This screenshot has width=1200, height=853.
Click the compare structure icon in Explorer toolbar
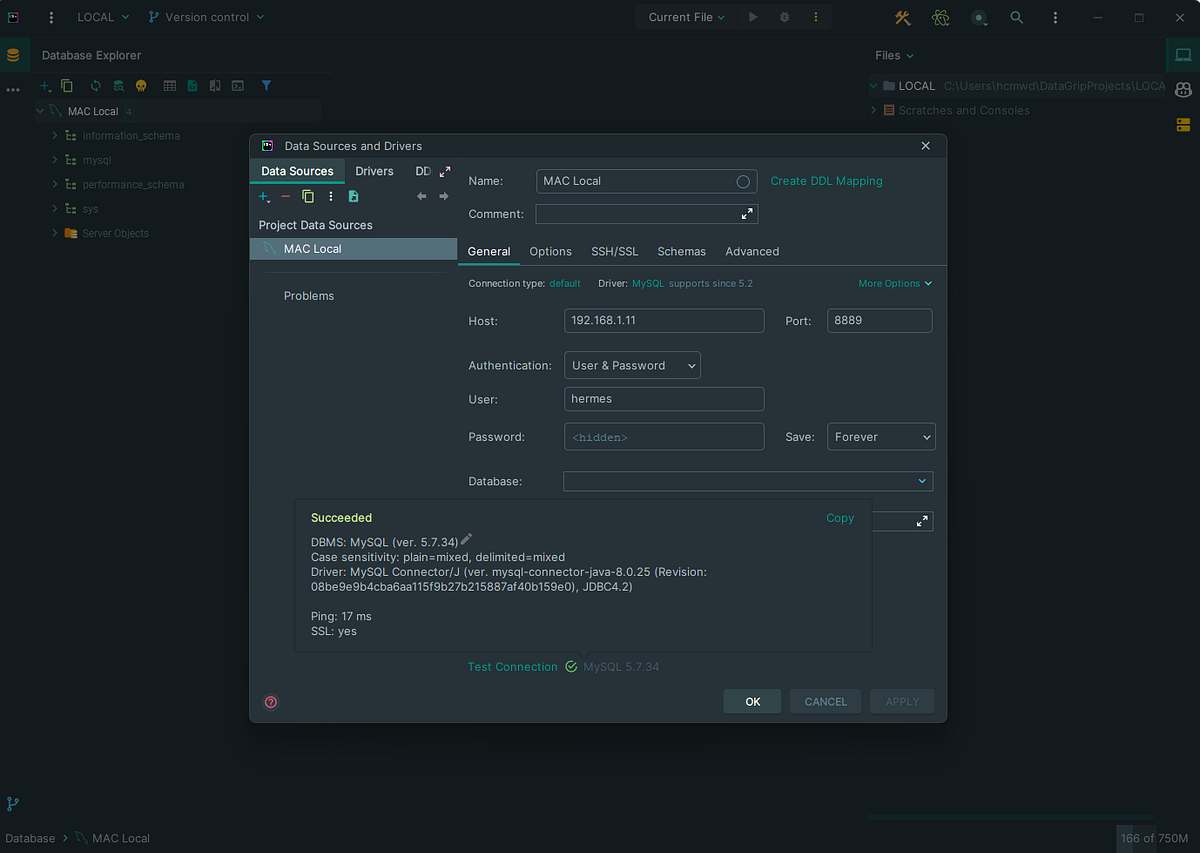click(x=215, y=86)
